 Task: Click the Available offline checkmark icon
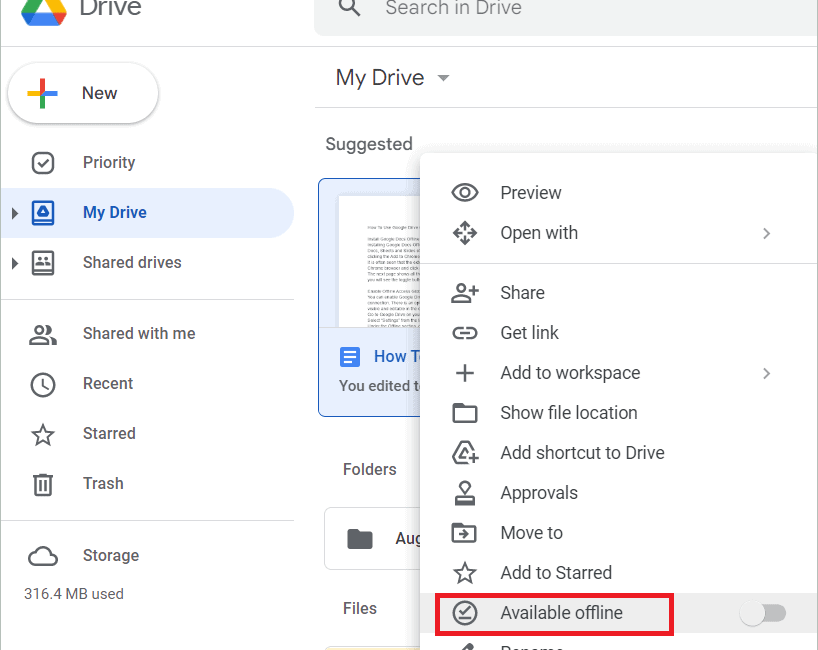pos(465,612)
